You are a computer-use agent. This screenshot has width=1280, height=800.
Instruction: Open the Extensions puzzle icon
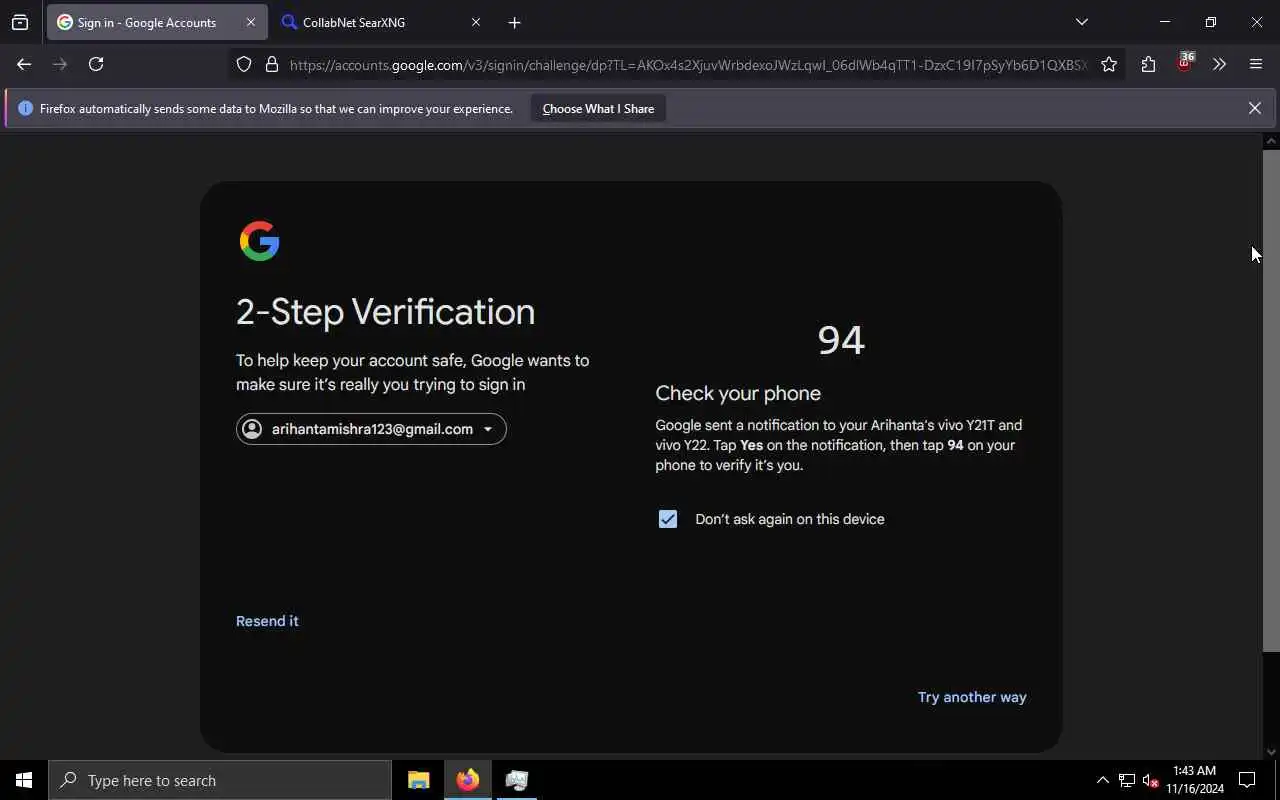1148,64
